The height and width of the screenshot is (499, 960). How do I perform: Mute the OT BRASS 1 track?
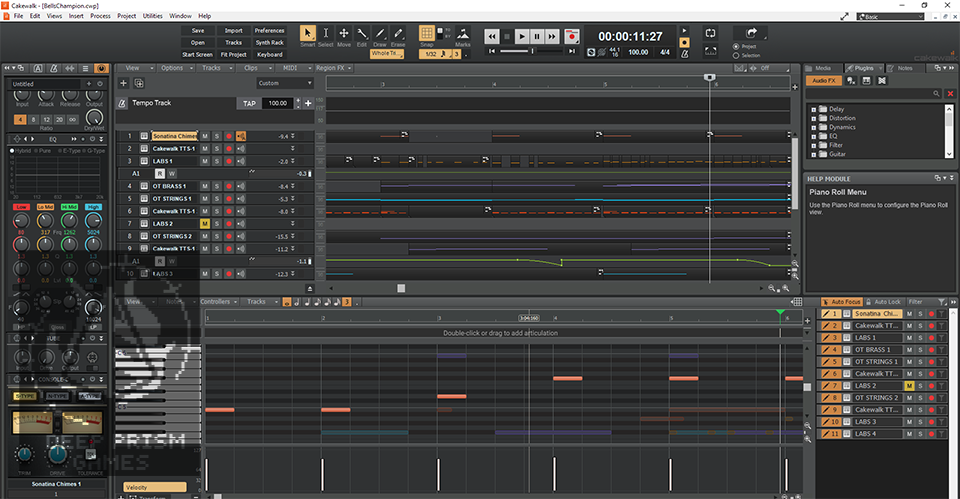(205, 186)
